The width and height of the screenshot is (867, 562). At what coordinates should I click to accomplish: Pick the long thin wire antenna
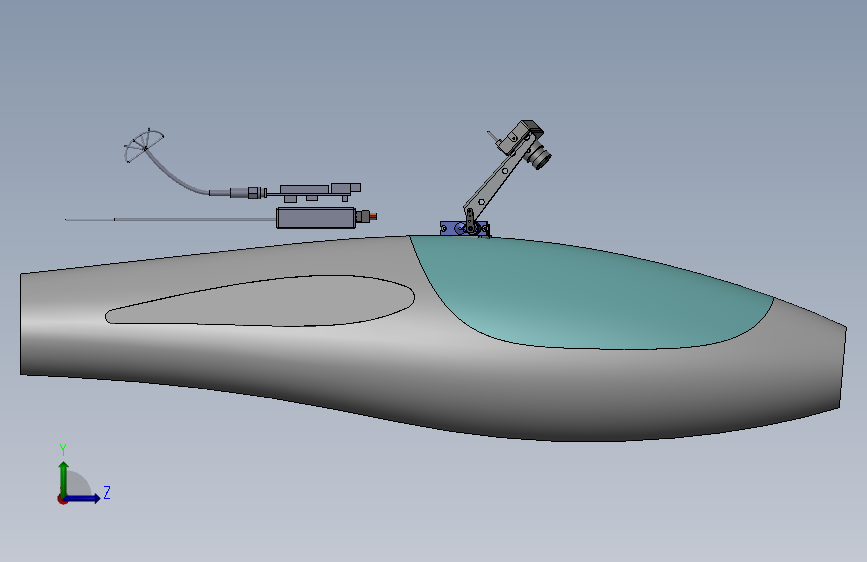pos(170,220)
